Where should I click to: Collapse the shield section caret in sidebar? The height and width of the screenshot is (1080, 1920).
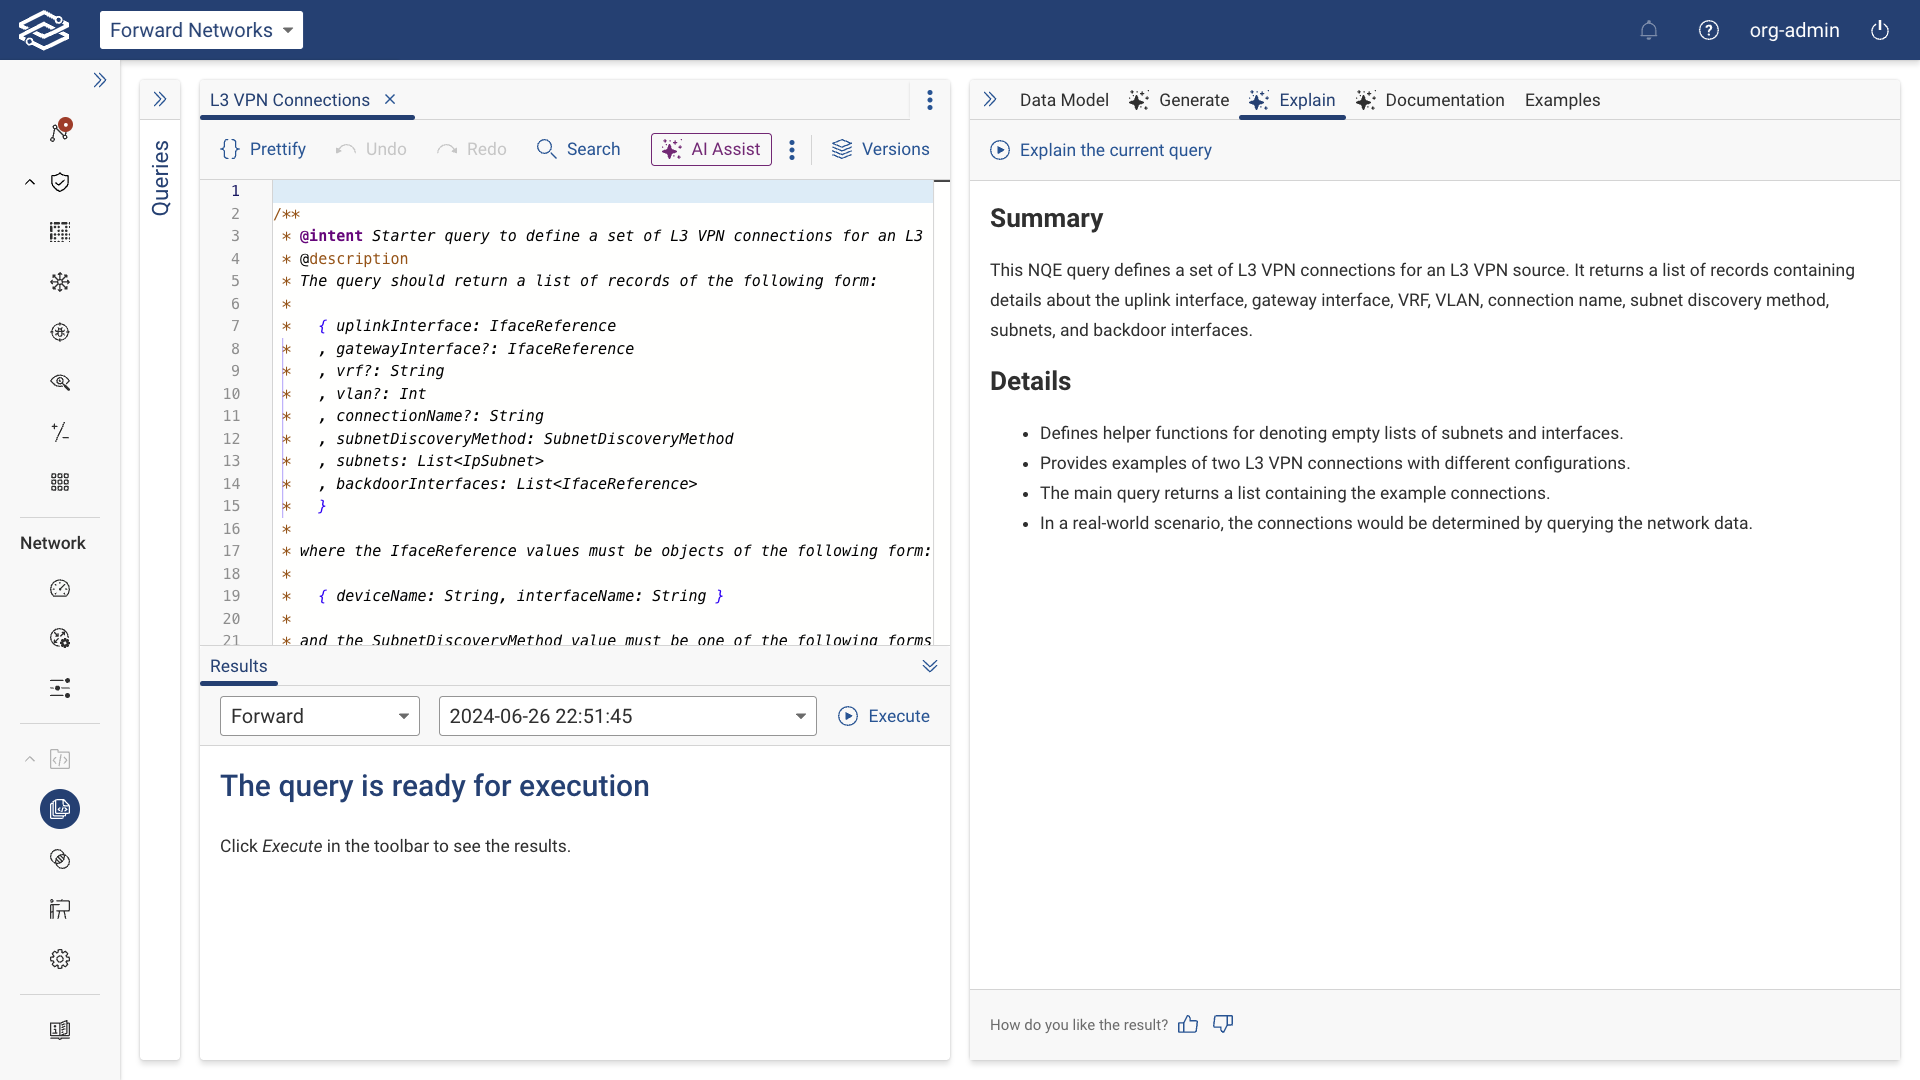click(x=30, y=182)
